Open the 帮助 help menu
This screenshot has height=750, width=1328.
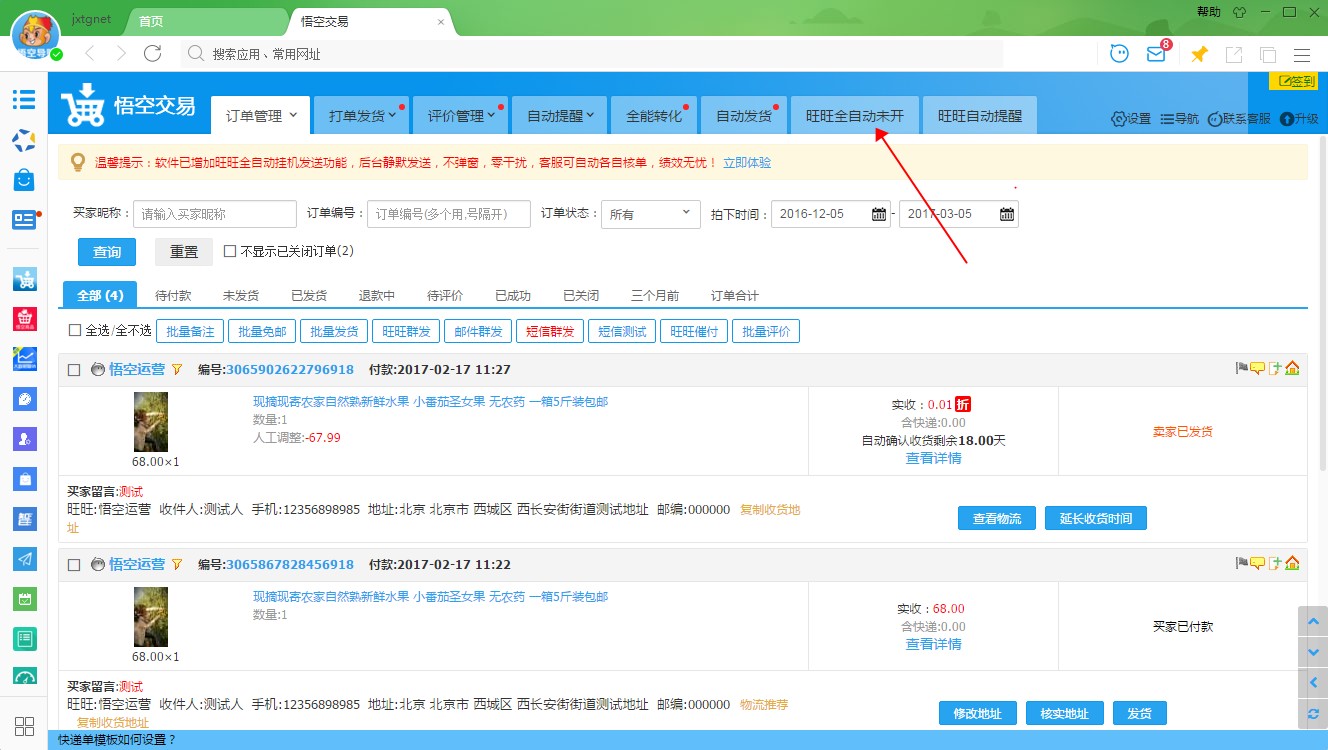(1208, 12)
